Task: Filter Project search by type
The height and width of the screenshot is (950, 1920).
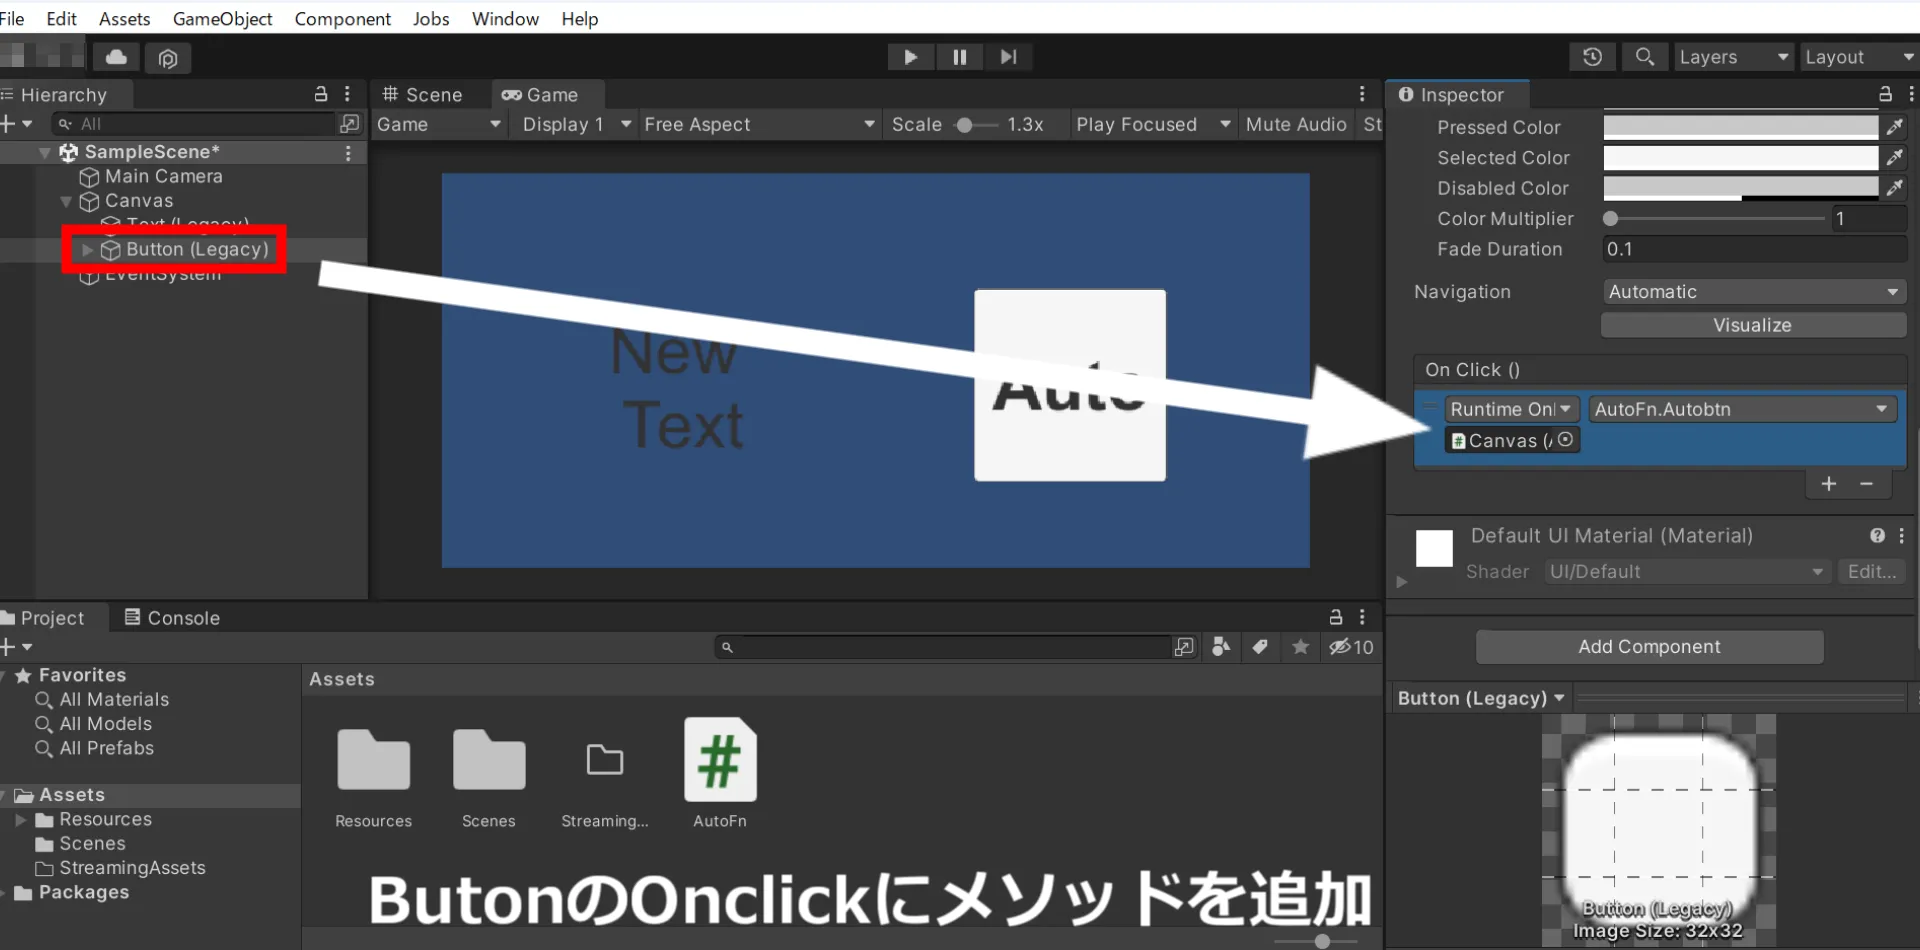Action: point(1221,647)
